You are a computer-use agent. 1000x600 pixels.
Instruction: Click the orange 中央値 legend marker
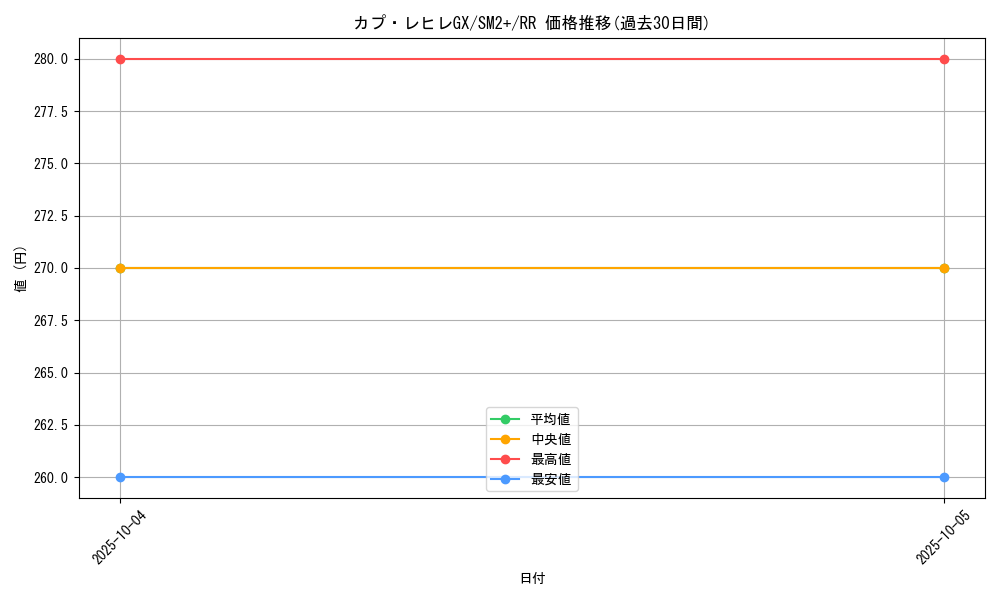(x=505, y=439)
